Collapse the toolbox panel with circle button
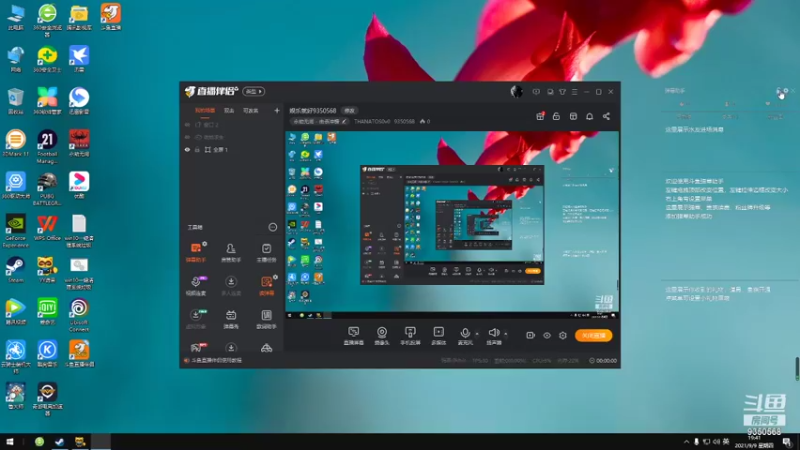This screenshot has width=800, height=450. 273,227
